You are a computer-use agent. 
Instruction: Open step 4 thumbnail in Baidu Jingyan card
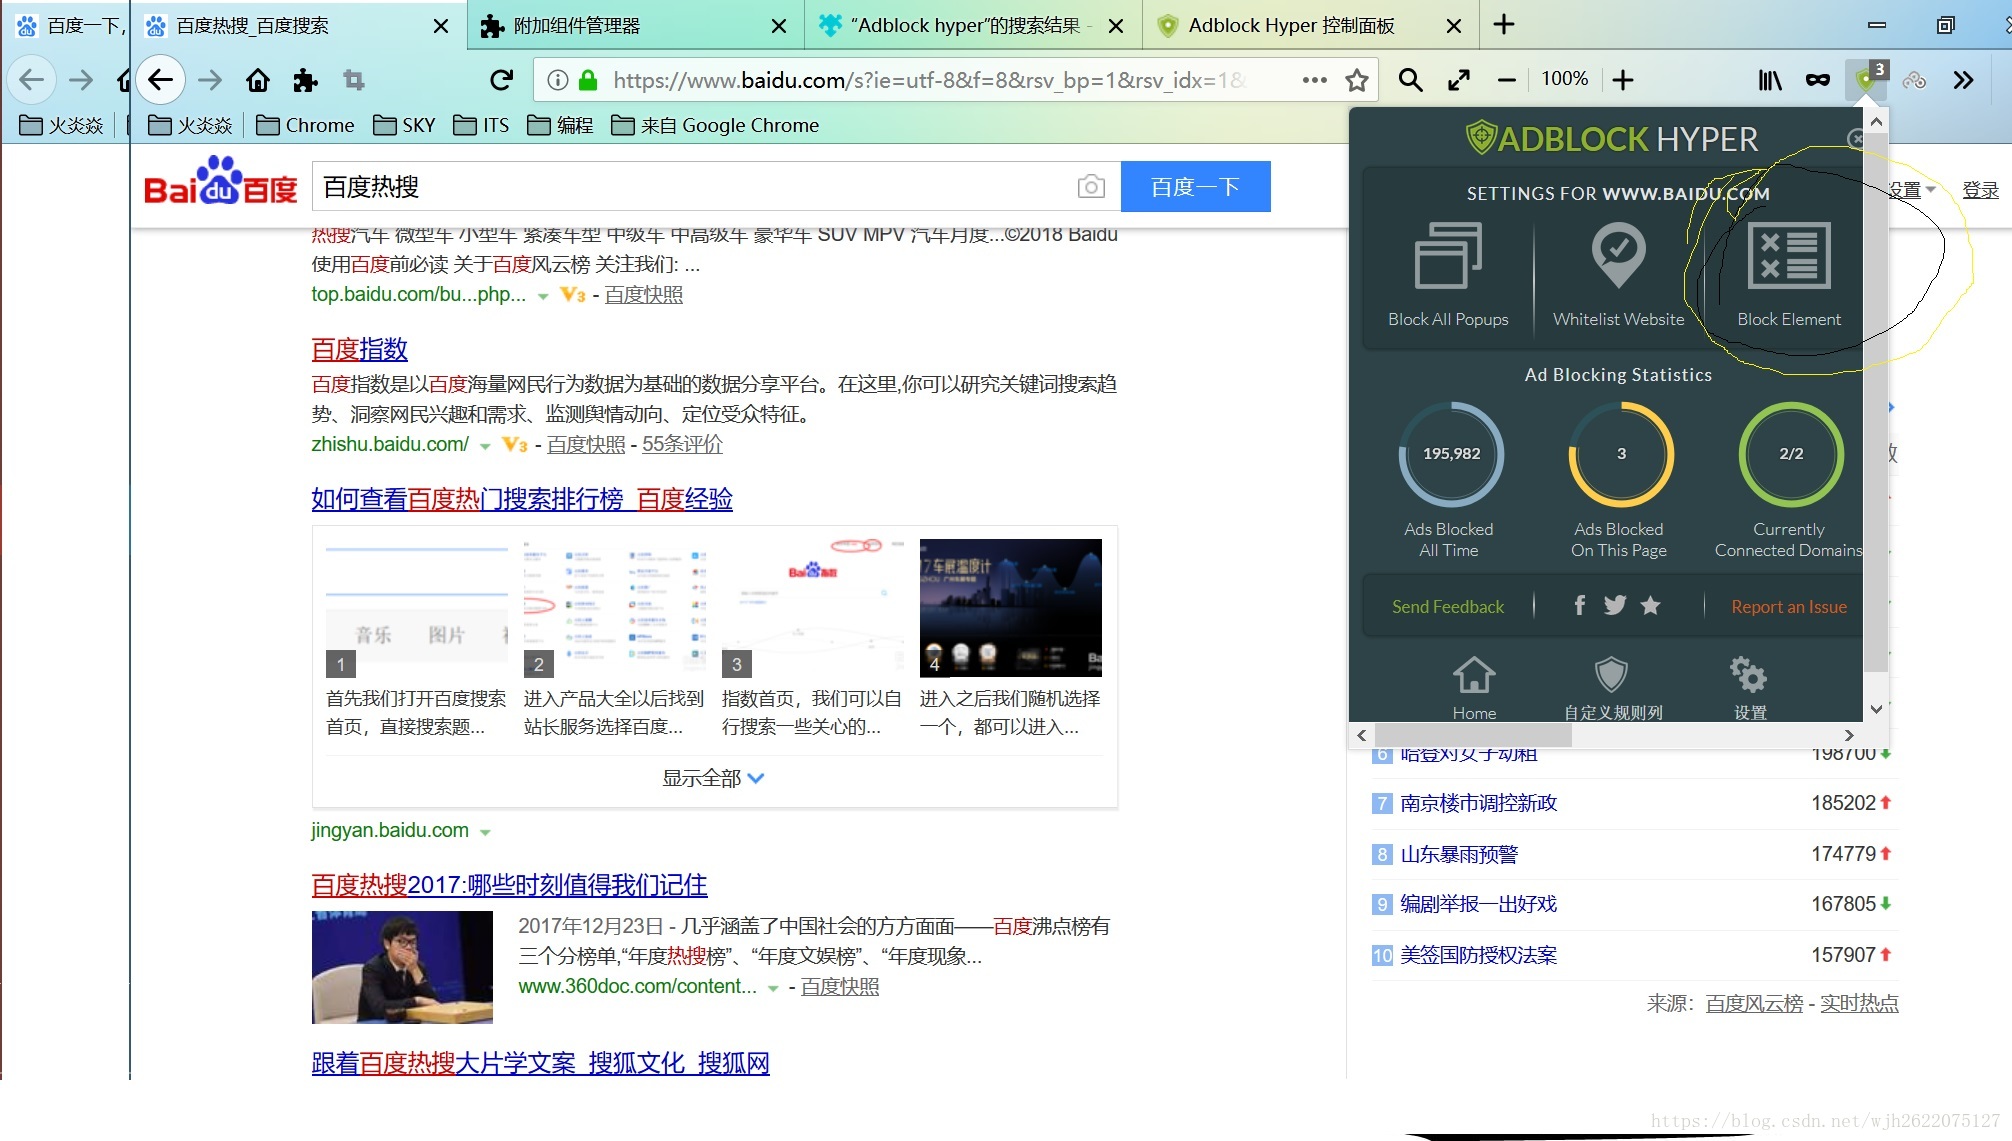coord(1010,608)
